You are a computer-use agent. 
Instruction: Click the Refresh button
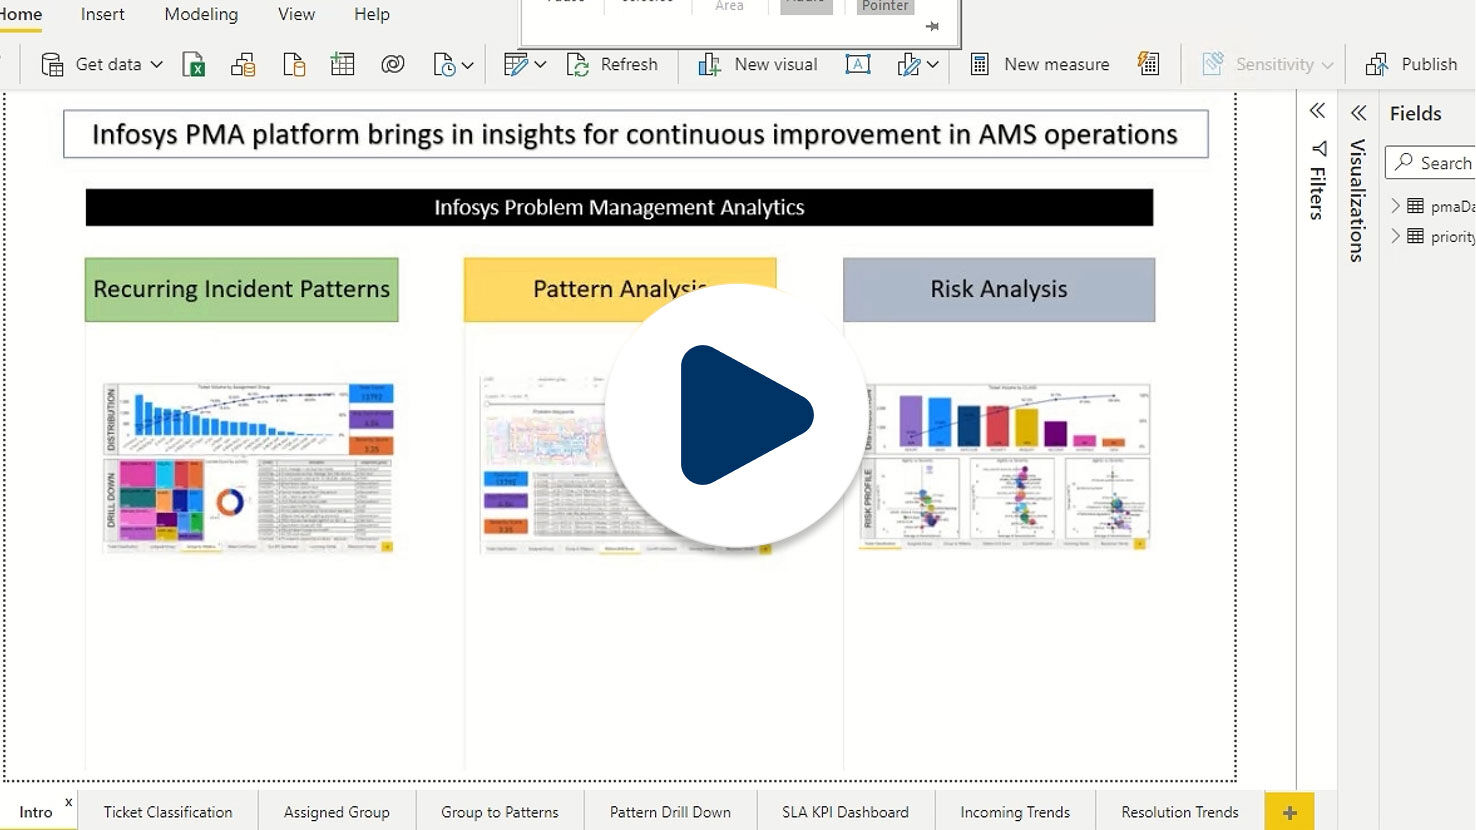coord(612,64)
